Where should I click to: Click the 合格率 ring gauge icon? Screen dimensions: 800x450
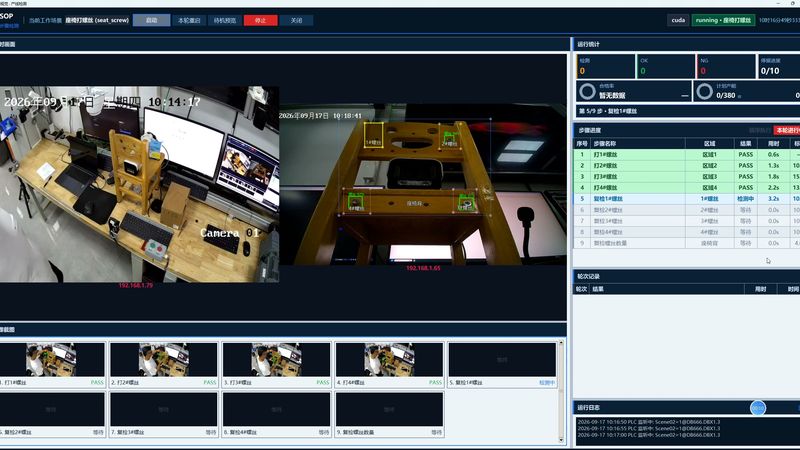pyautogui.click(x=587, y=91)
